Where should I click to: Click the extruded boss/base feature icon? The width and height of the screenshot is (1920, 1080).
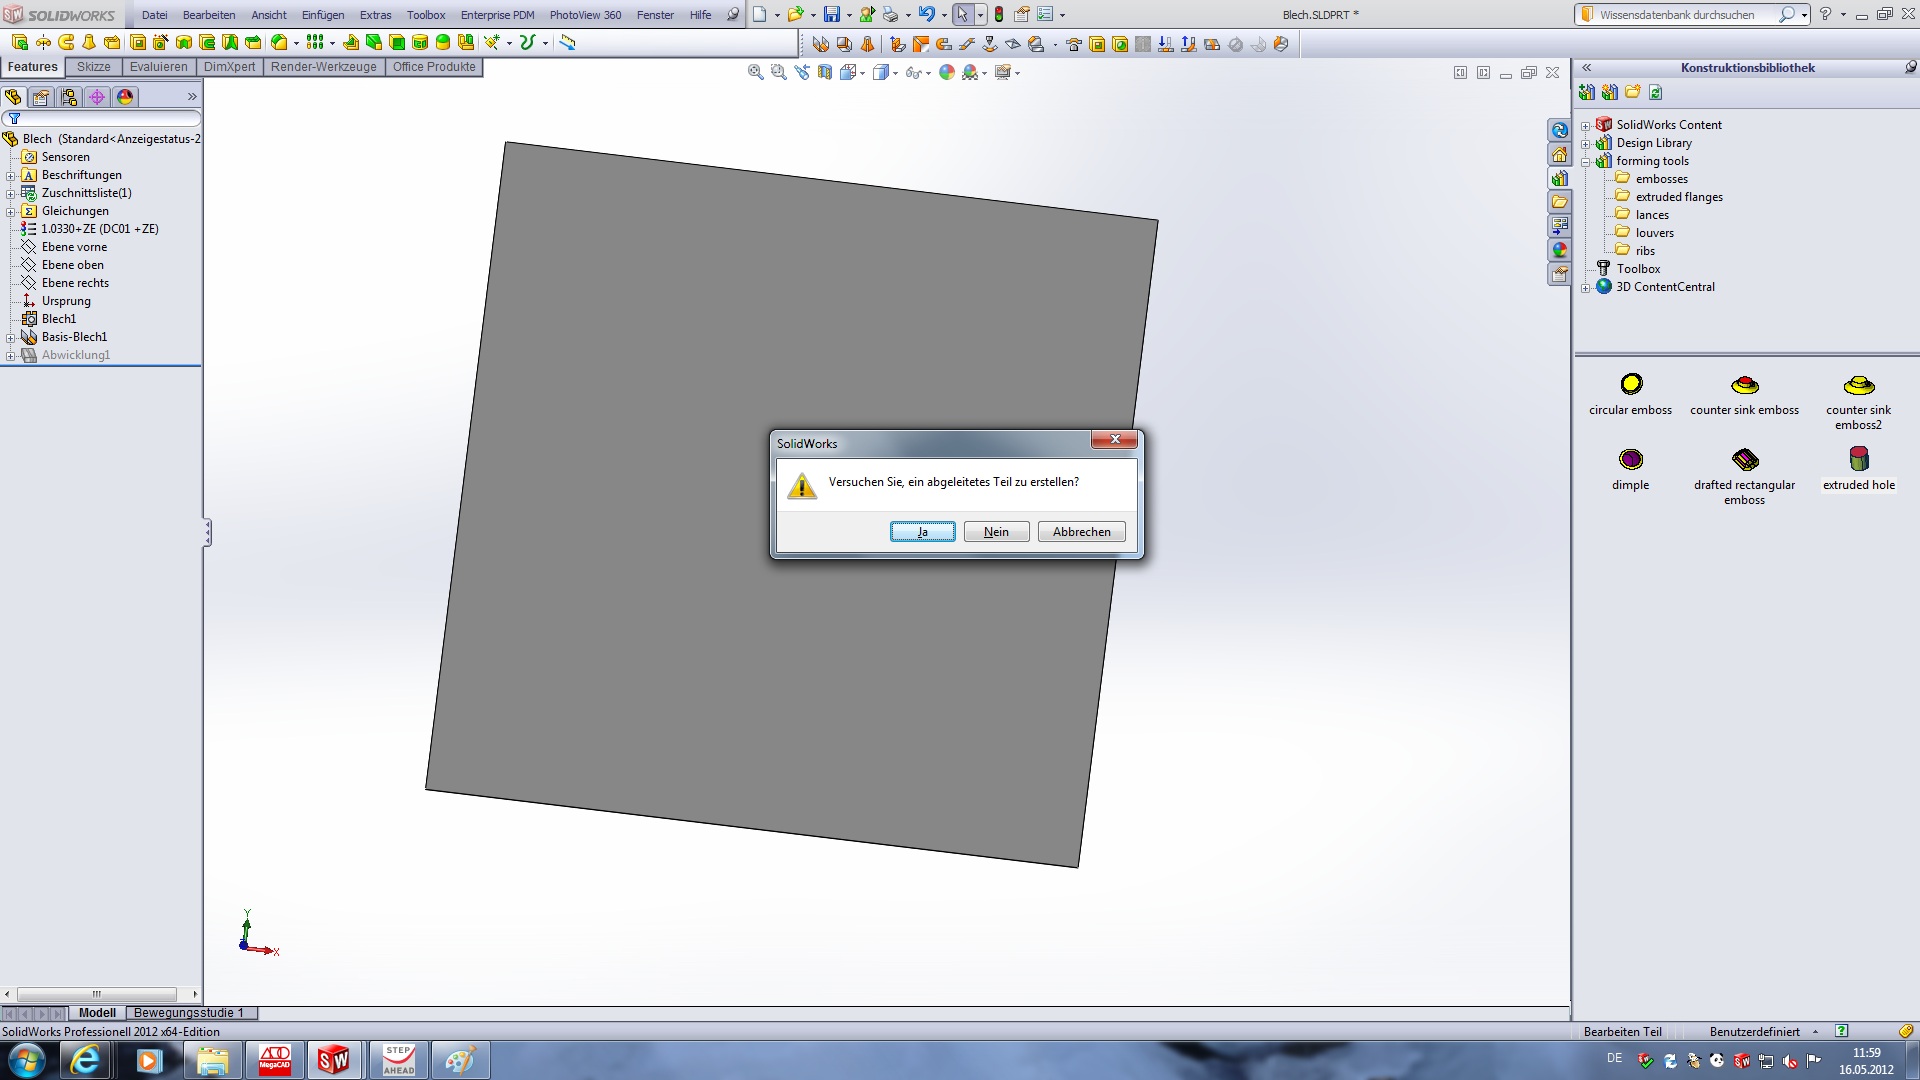click(20, 42)
